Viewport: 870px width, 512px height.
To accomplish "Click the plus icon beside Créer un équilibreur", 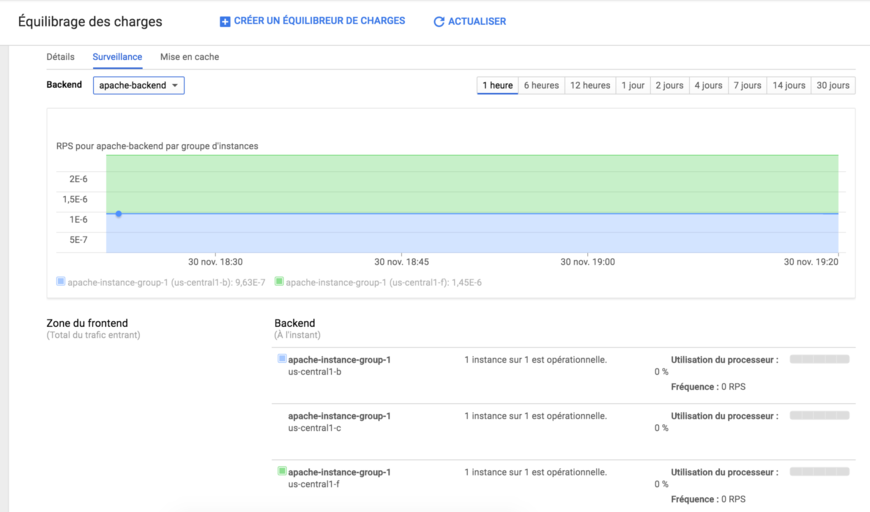I will [x=225, y=22].
